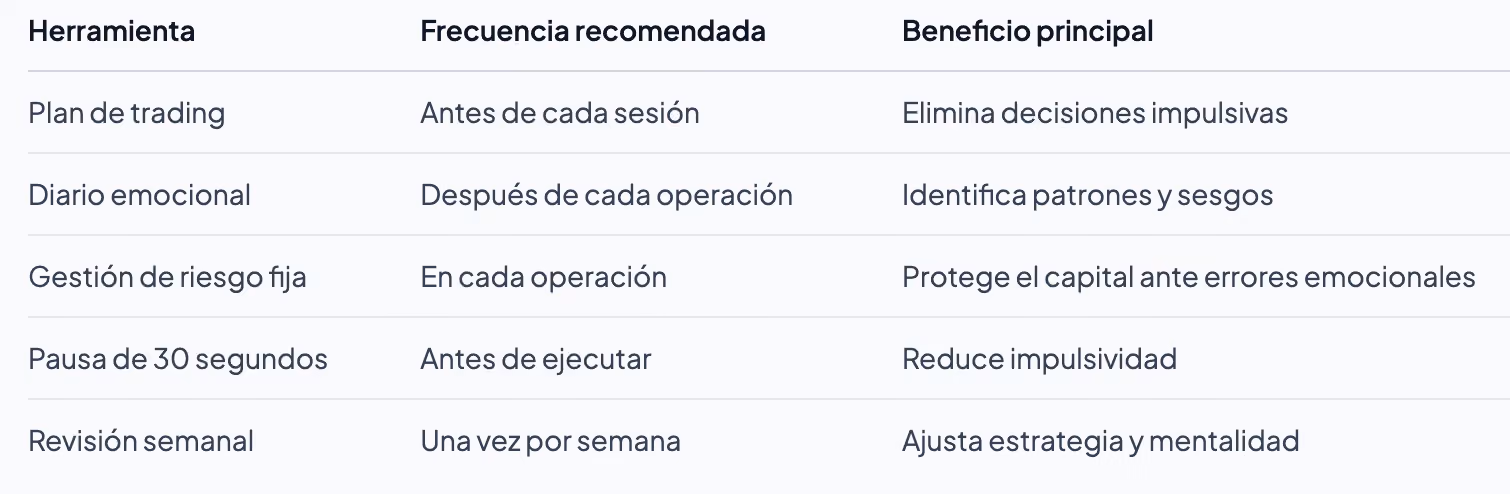Select Después de cada operación cell
This screenshot has width=1510, height=494.
click(x=606, y=195)
